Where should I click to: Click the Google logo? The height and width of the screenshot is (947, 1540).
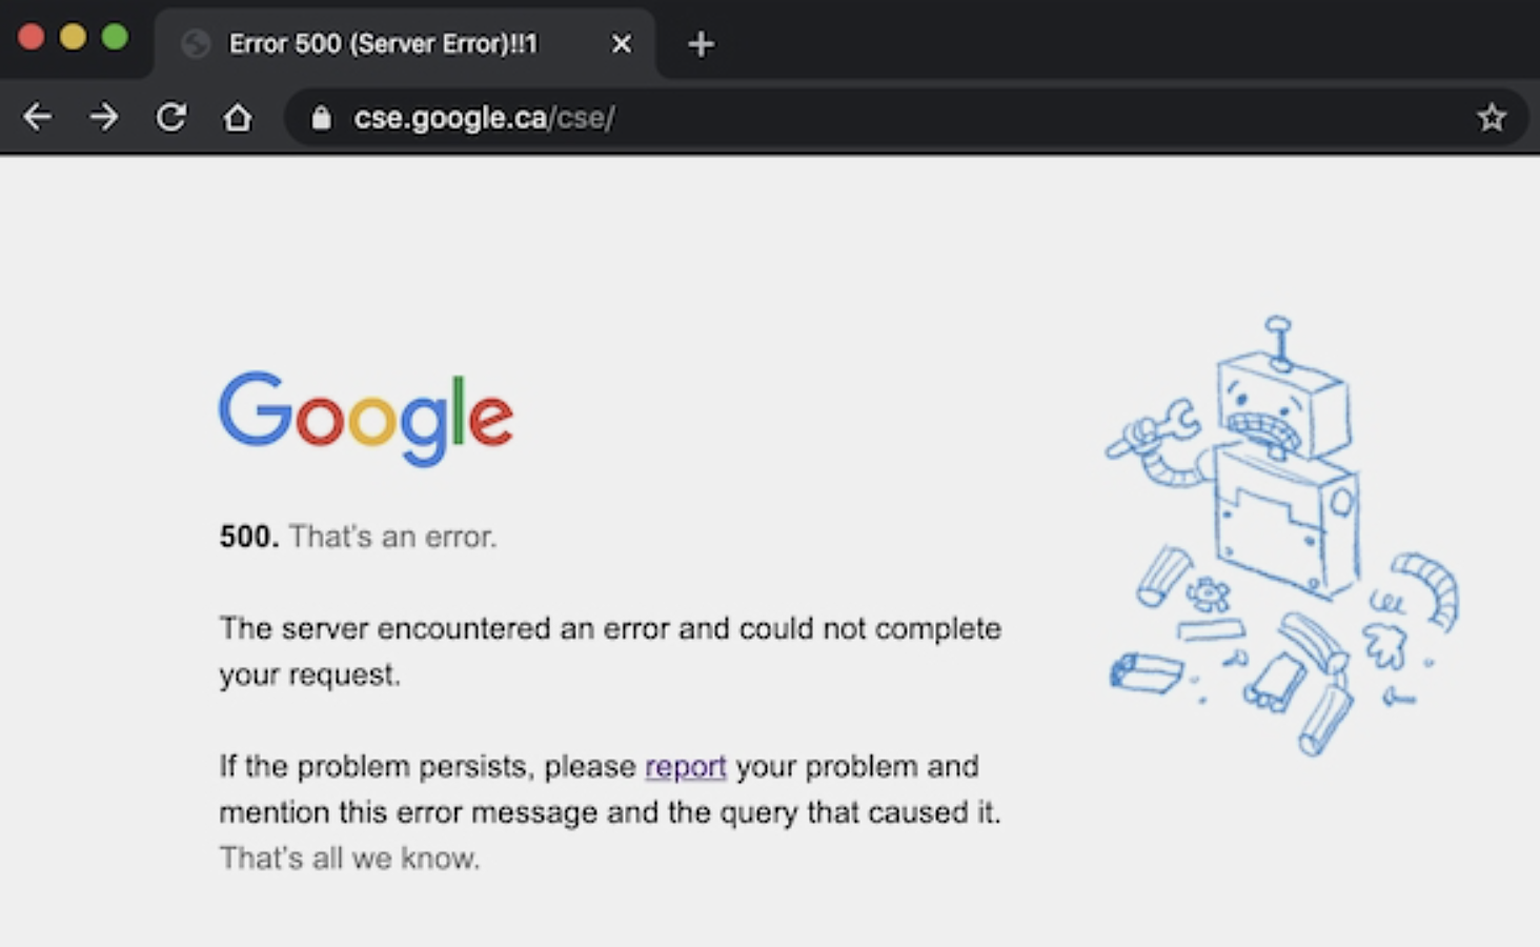tap(366, 418)
